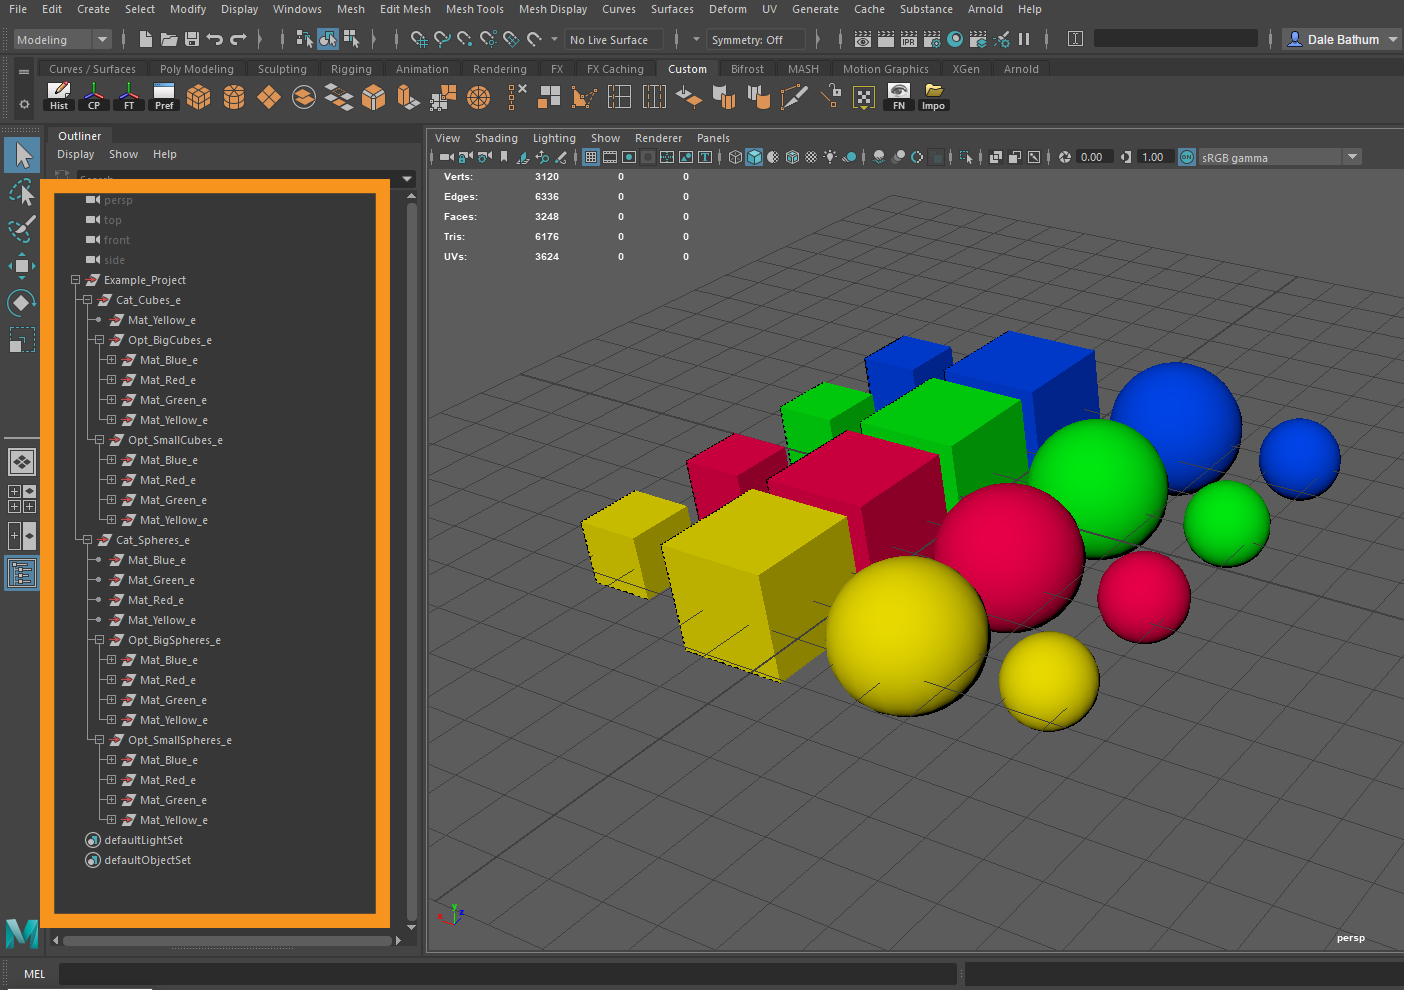Pause Viewport 2 display update
Screen dimensions: 1404x990
(1024, 39)
